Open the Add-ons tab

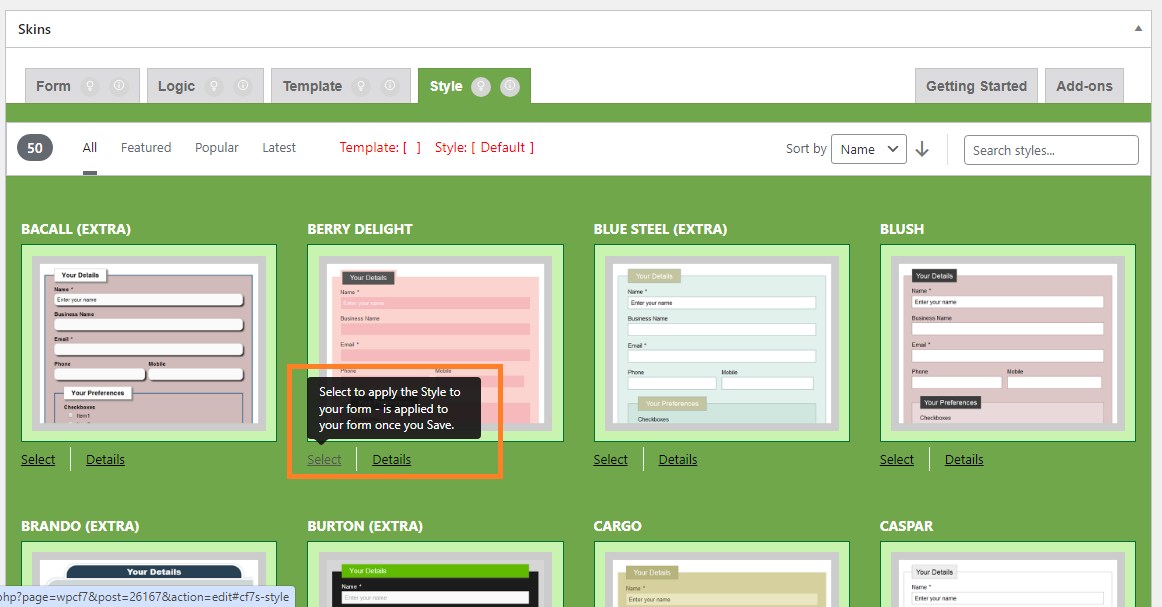[x=1084, y=86]
